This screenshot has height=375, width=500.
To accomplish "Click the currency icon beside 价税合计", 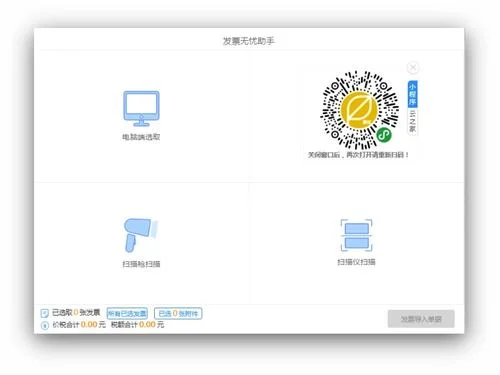I will (x=44, y=325).
